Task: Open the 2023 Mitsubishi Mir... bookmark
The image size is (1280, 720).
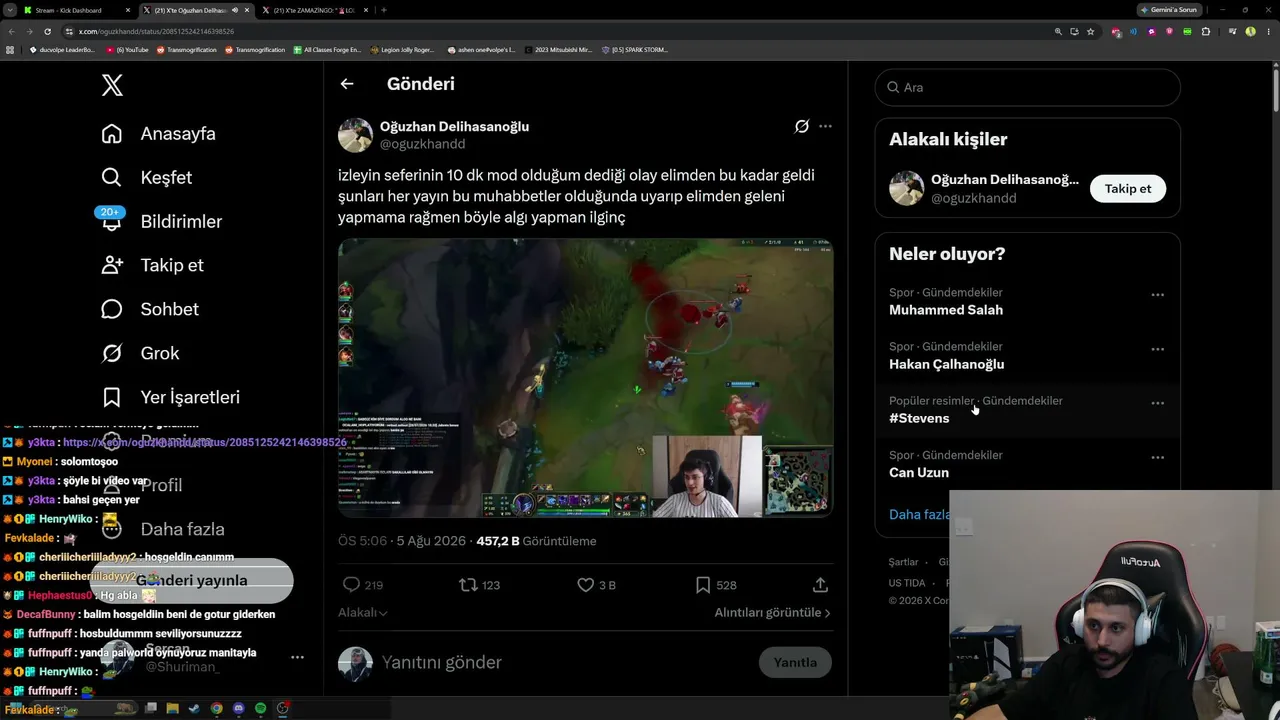Action: click(557, 49)
